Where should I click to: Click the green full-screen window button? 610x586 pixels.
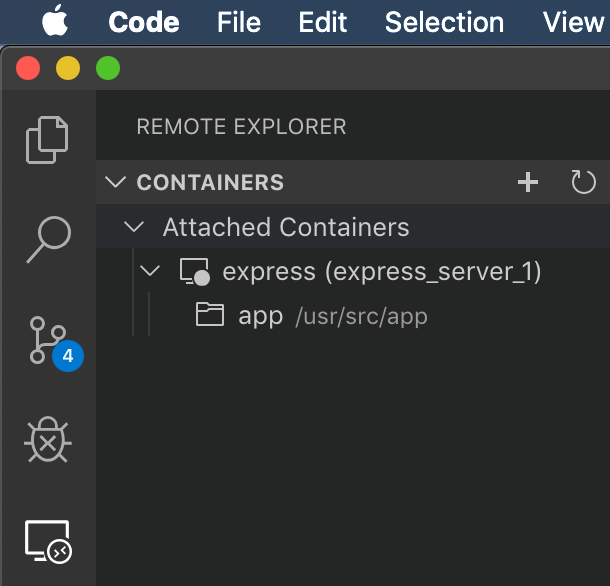point(107,68)
